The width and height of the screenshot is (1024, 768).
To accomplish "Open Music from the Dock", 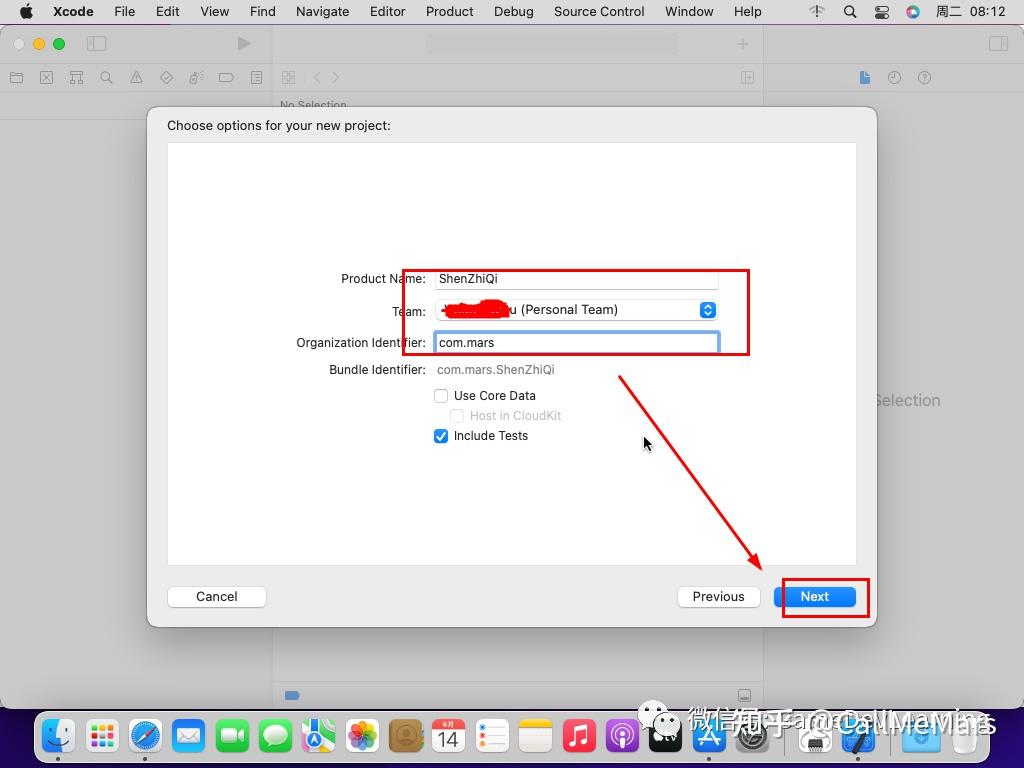I will pos(579,736).
